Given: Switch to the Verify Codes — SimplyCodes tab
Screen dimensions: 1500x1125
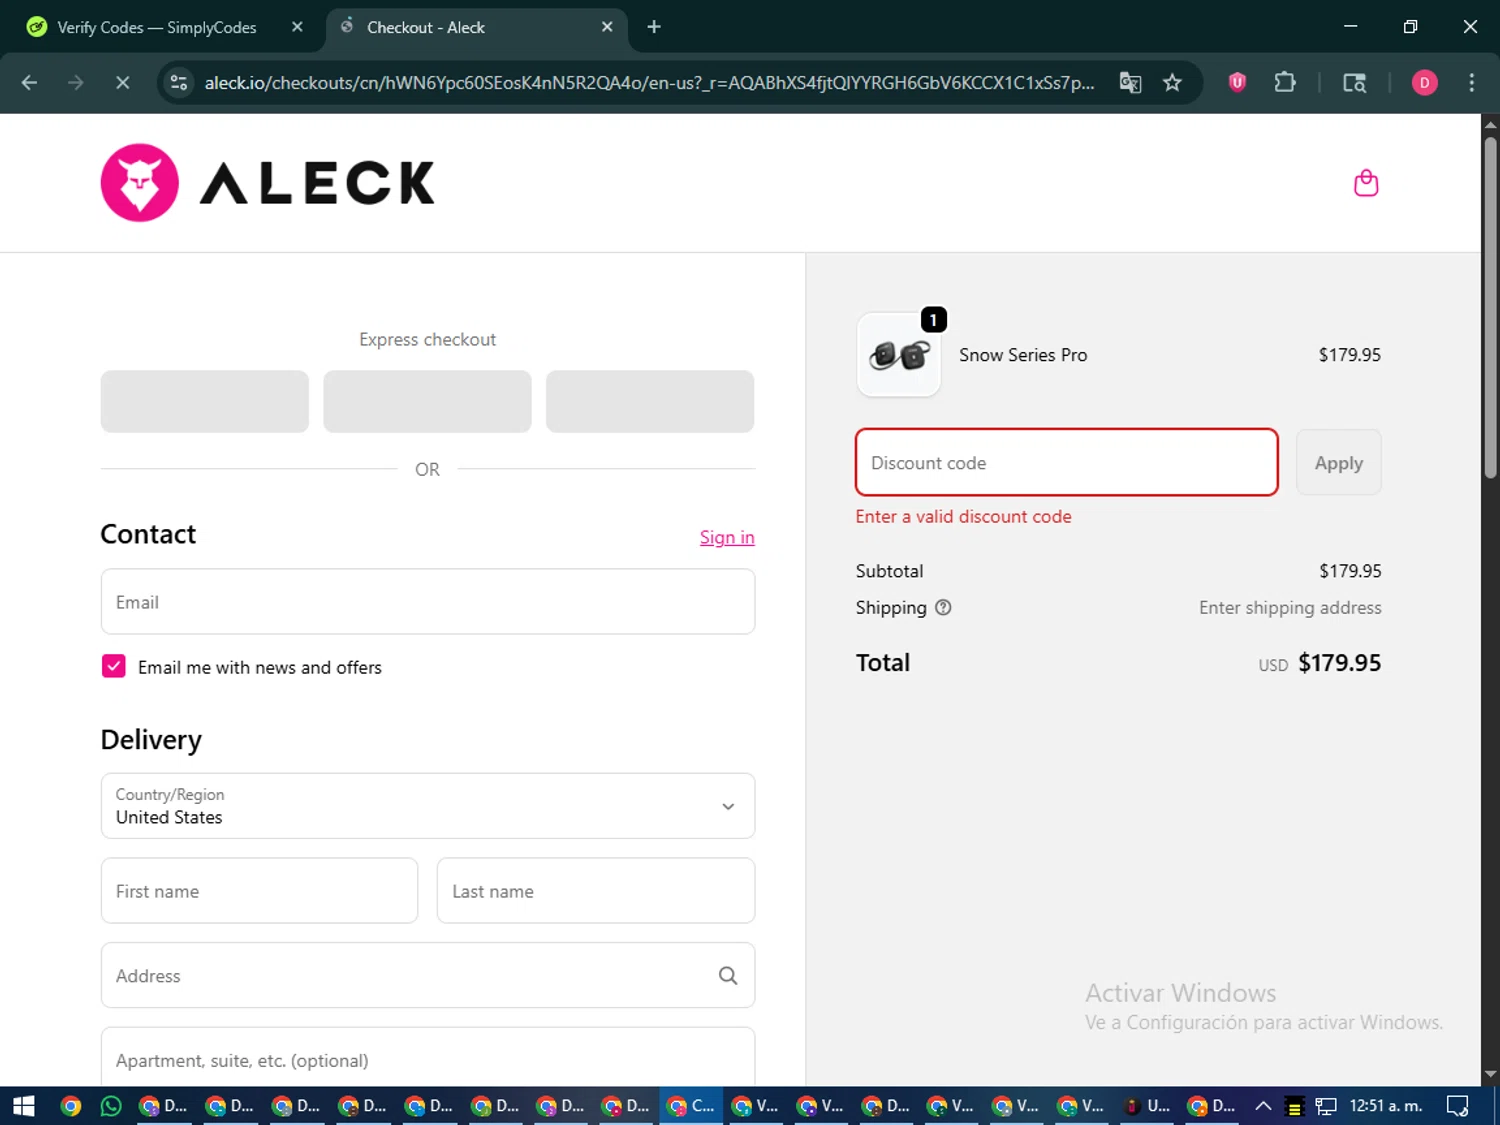Looking at the screenshot, I should (x=157, y=27).
